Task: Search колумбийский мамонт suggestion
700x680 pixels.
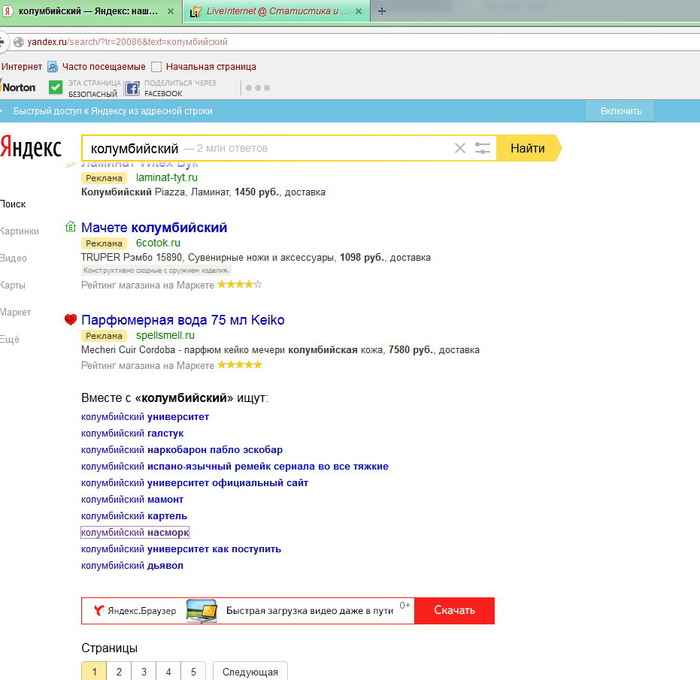Action: pos(132,499)
